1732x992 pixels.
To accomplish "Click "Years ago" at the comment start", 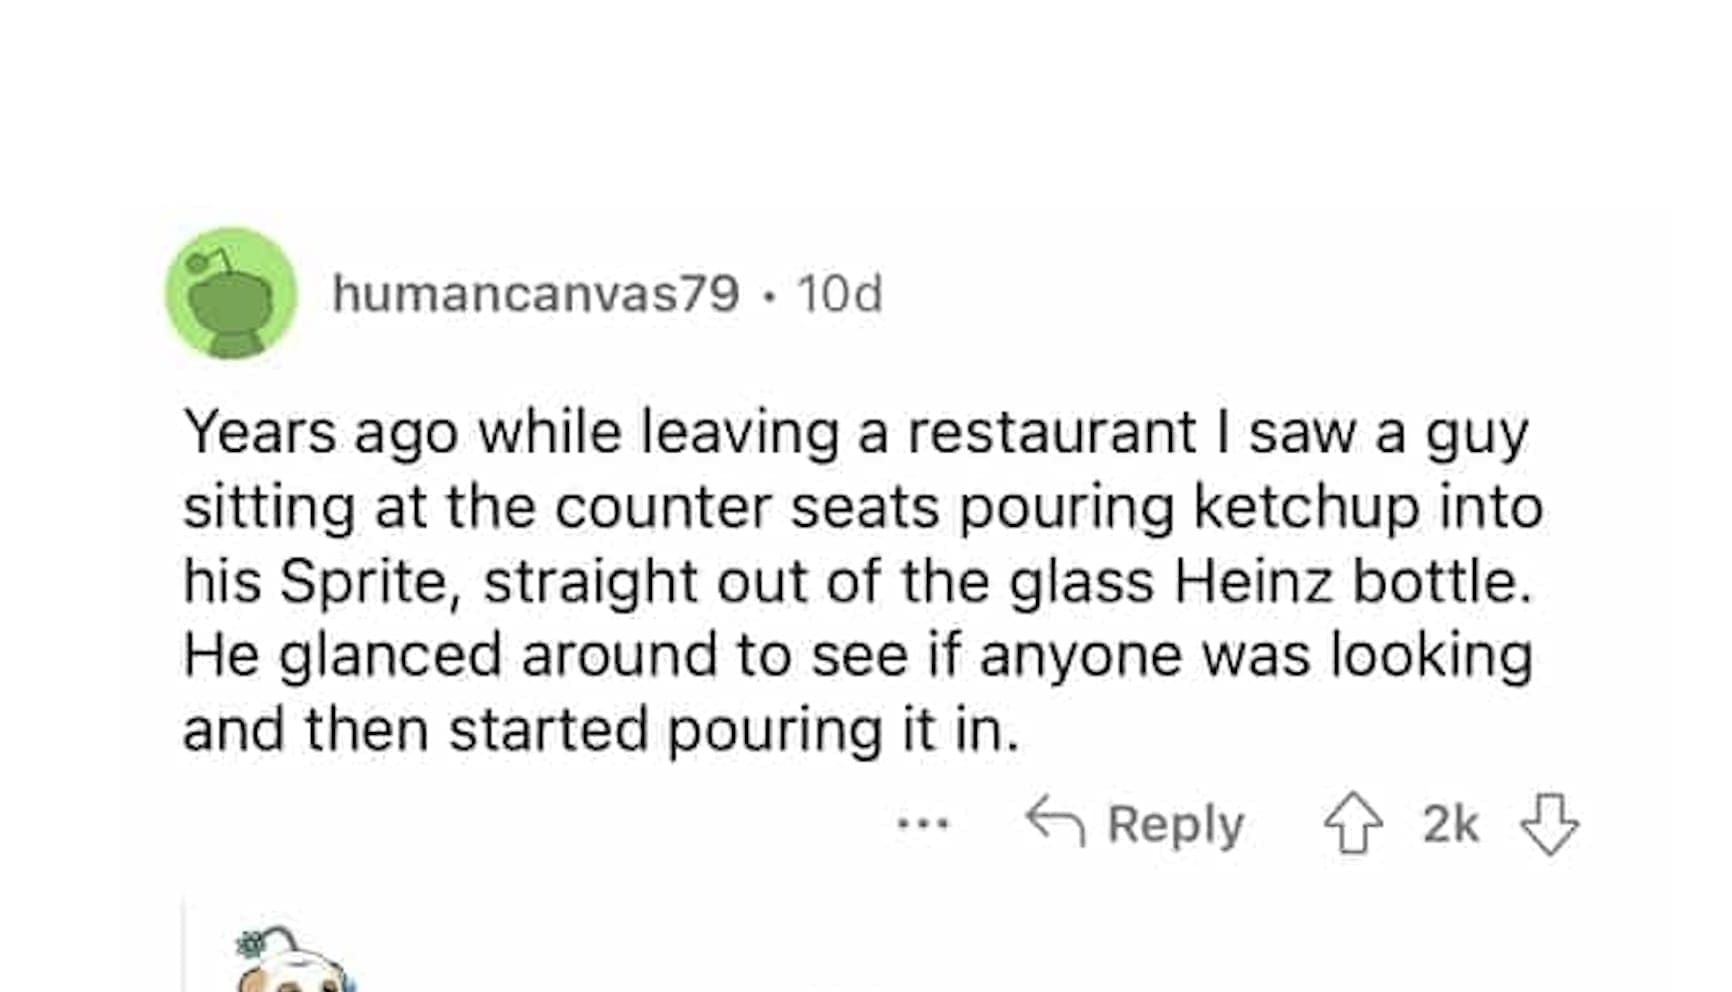I will tap(320, 433).
